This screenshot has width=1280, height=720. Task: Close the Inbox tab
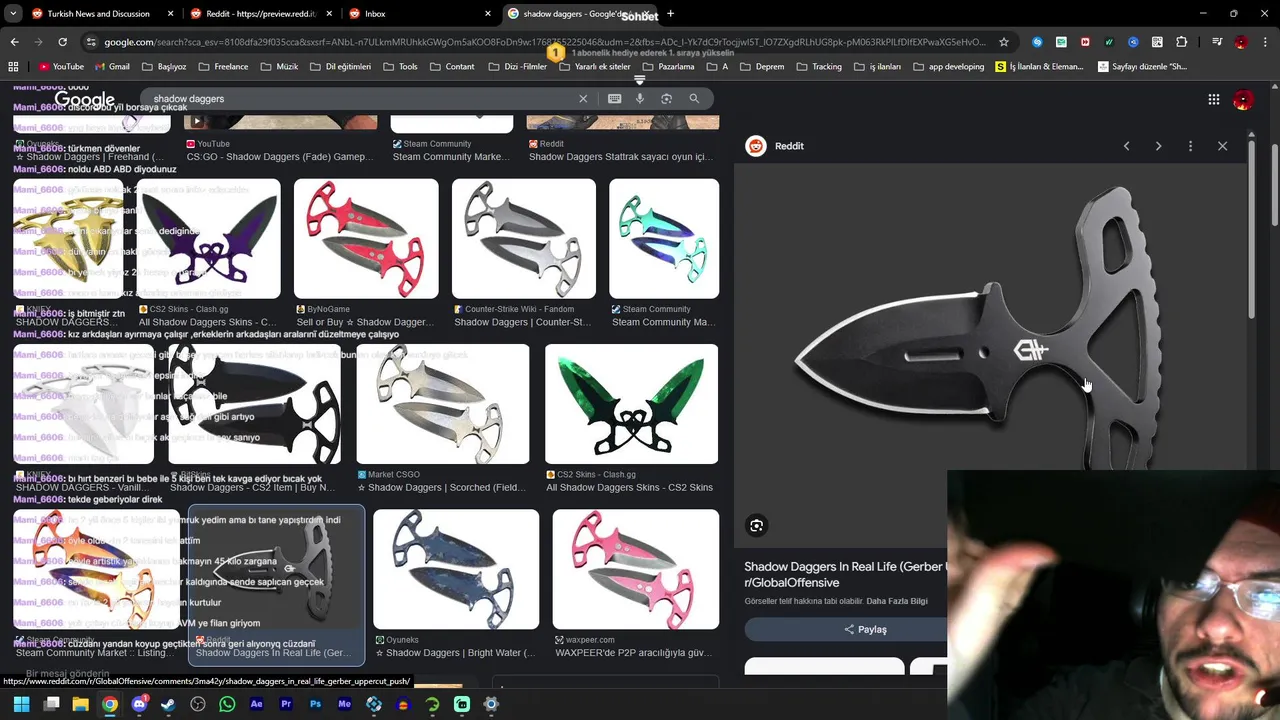[488, 14]
